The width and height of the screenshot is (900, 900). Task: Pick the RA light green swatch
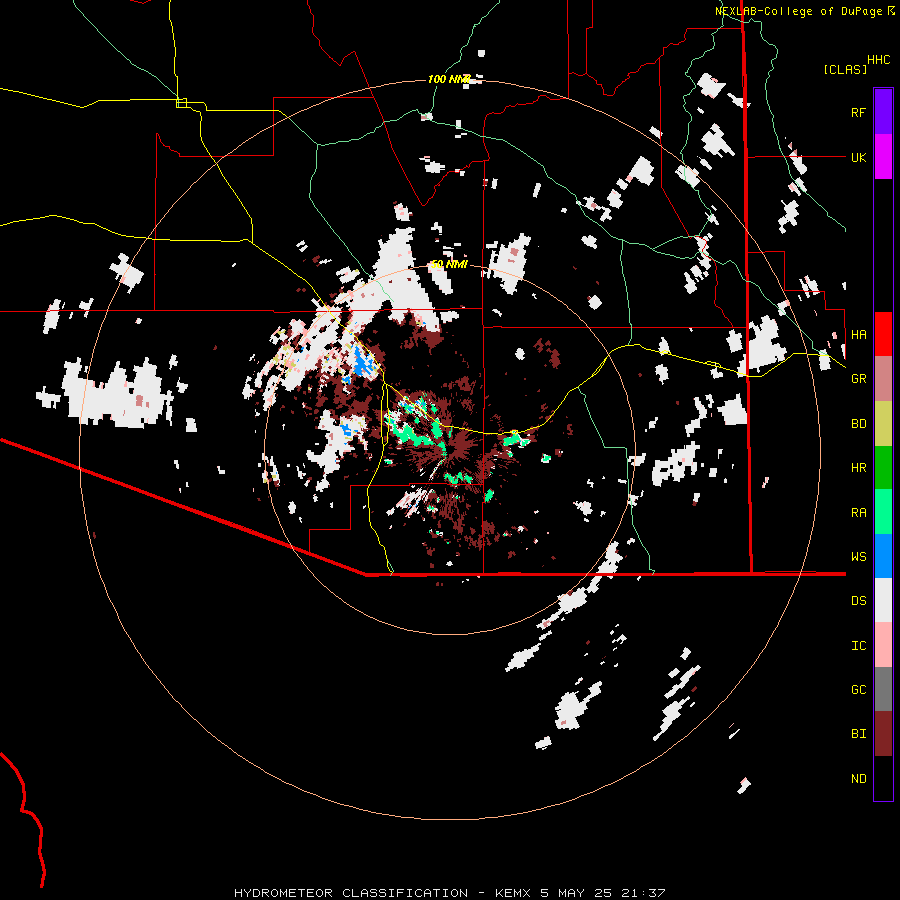pyautogui.click(x=883, y=512)
